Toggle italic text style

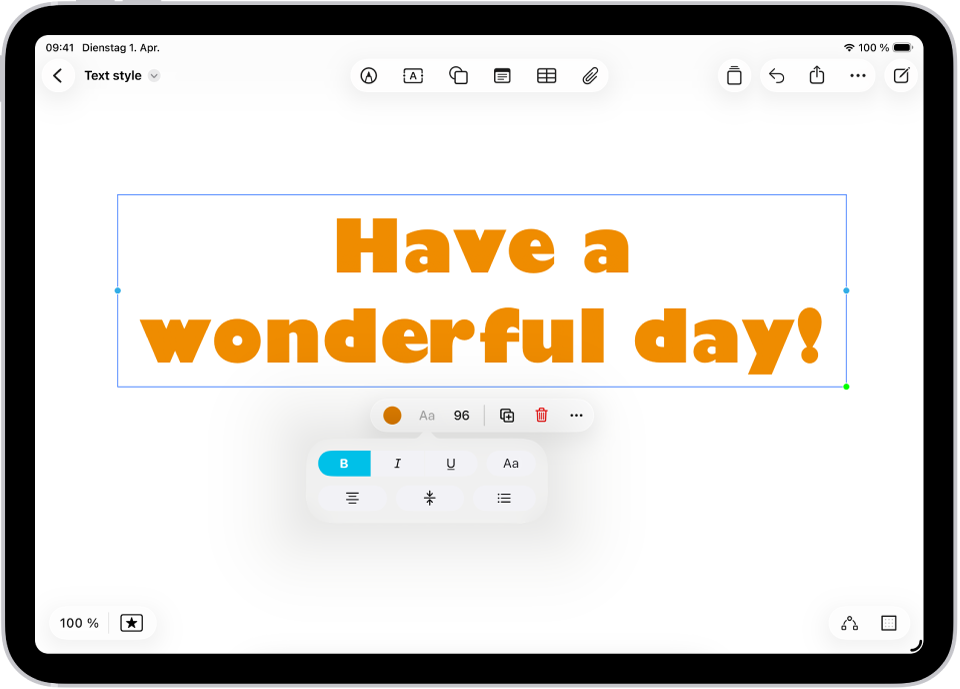coord(397,464)
